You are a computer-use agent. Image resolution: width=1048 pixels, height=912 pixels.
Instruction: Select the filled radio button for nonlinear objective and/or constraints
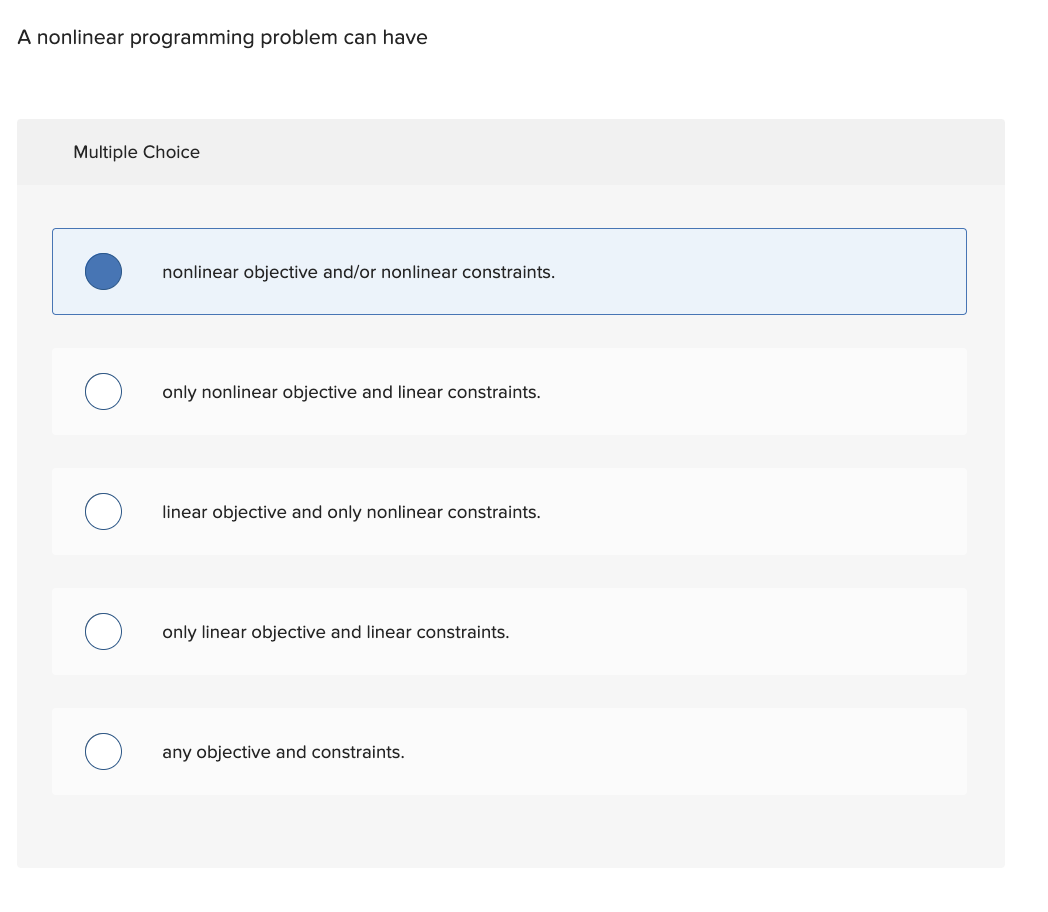click(x=104, y=271)
